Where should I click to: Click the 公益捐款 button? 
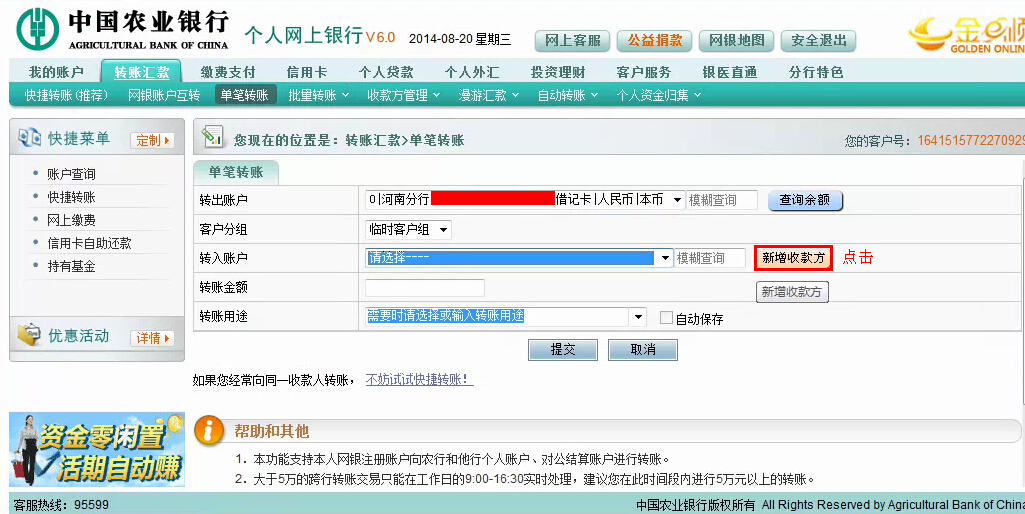(x=655, y=41)
